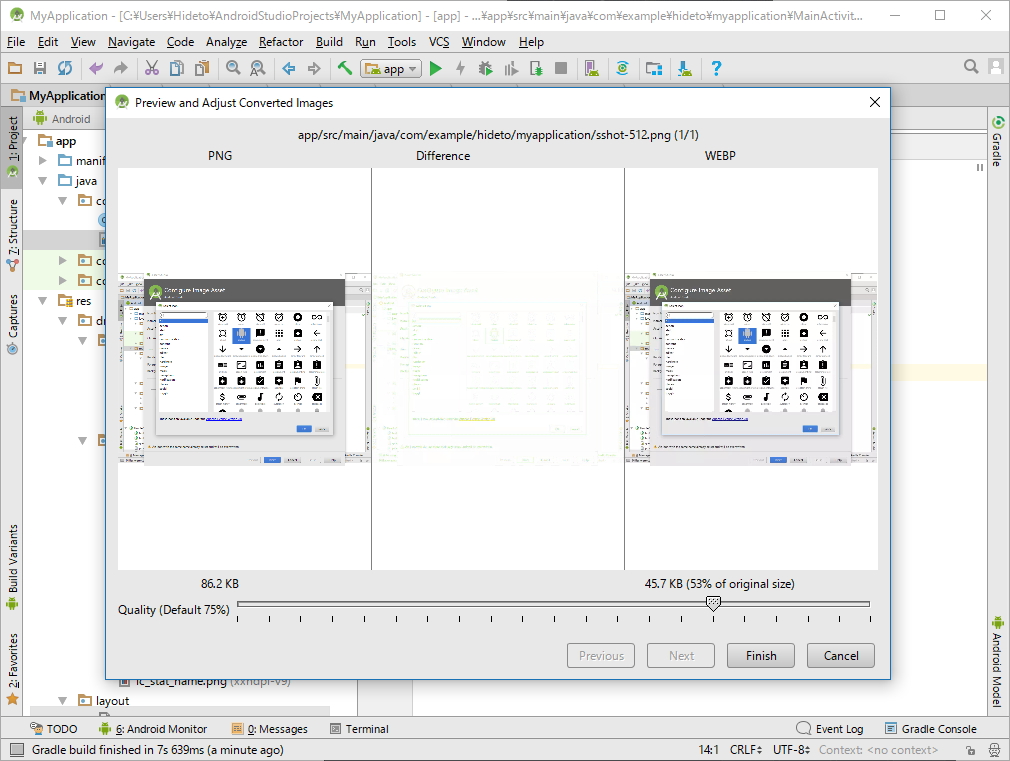Viewport: 1010px width, 761px height.
Task: Toggle the Captures tool window
Action: coord(12,324)
